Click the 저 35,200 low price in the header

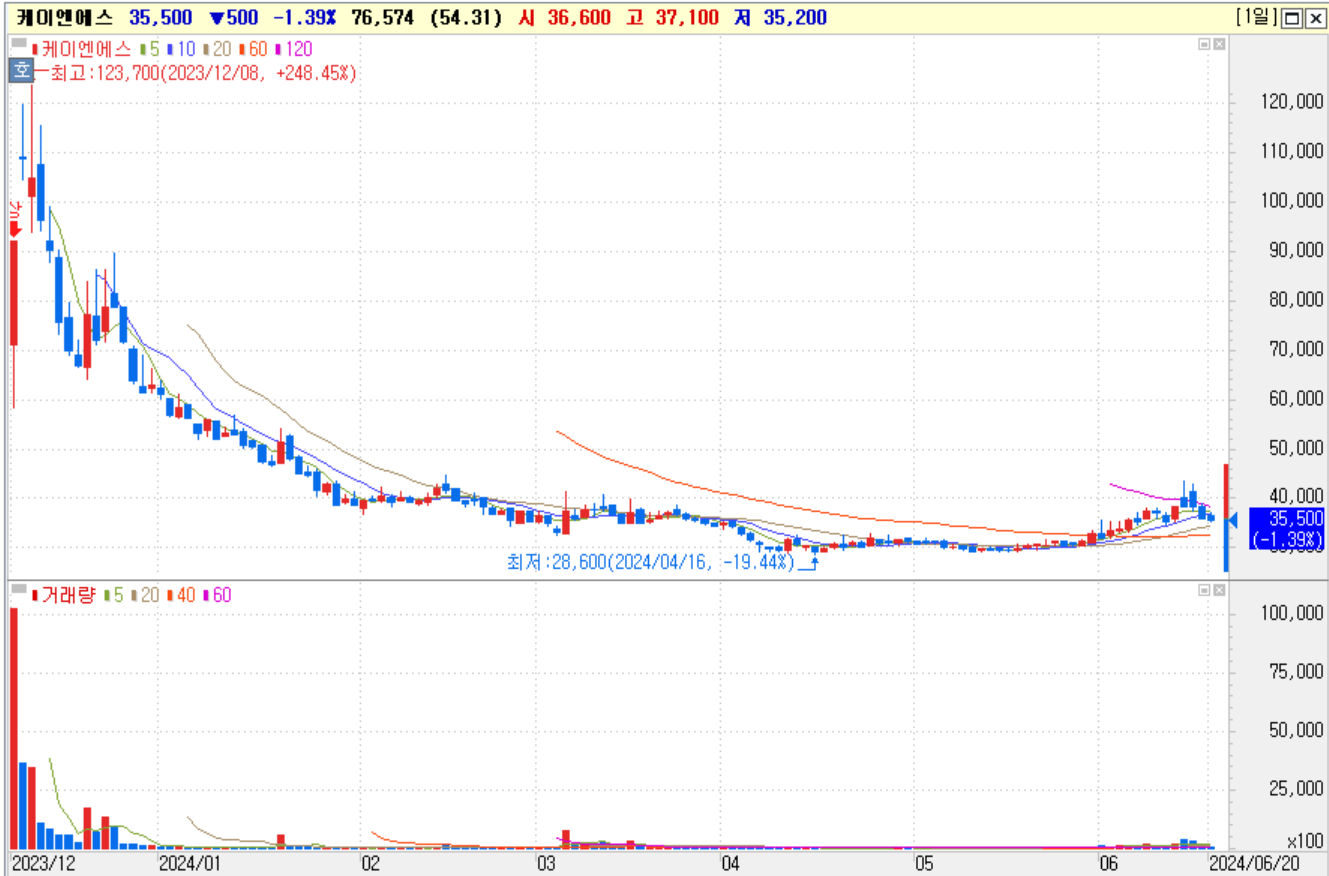tap(780, 18)
